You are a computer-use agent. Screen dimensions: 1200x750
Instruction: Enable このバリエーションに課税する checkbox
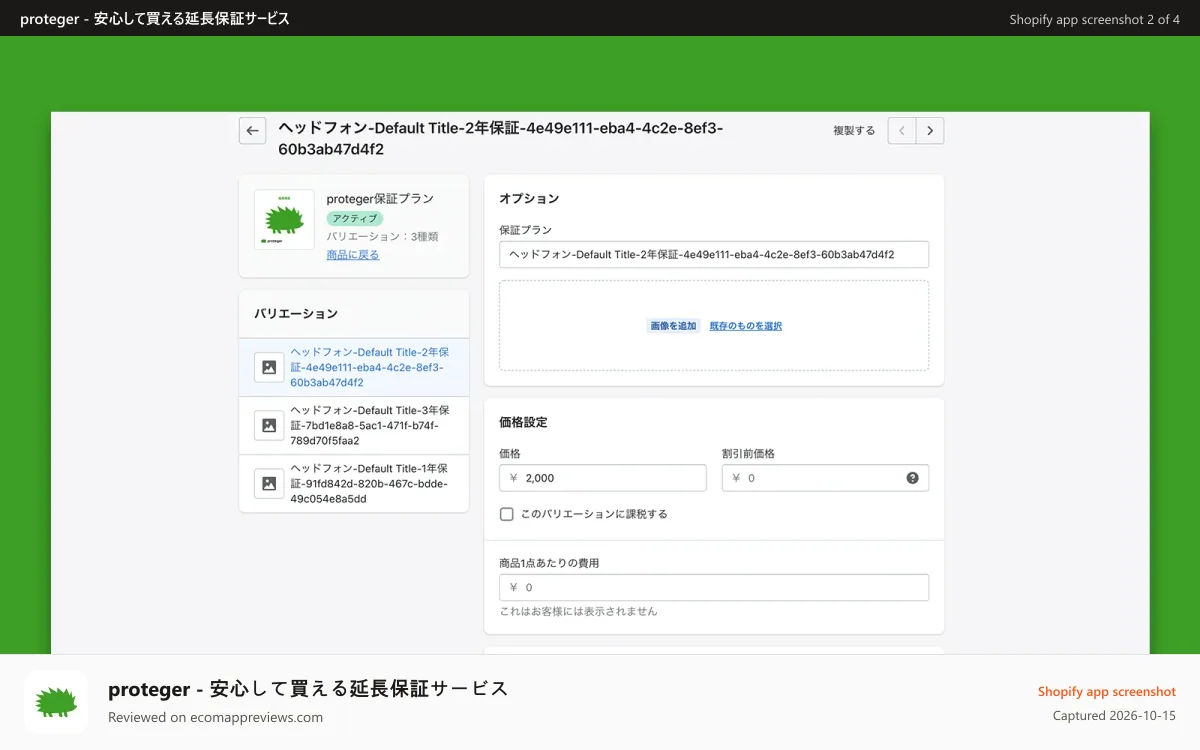point(507,514)
